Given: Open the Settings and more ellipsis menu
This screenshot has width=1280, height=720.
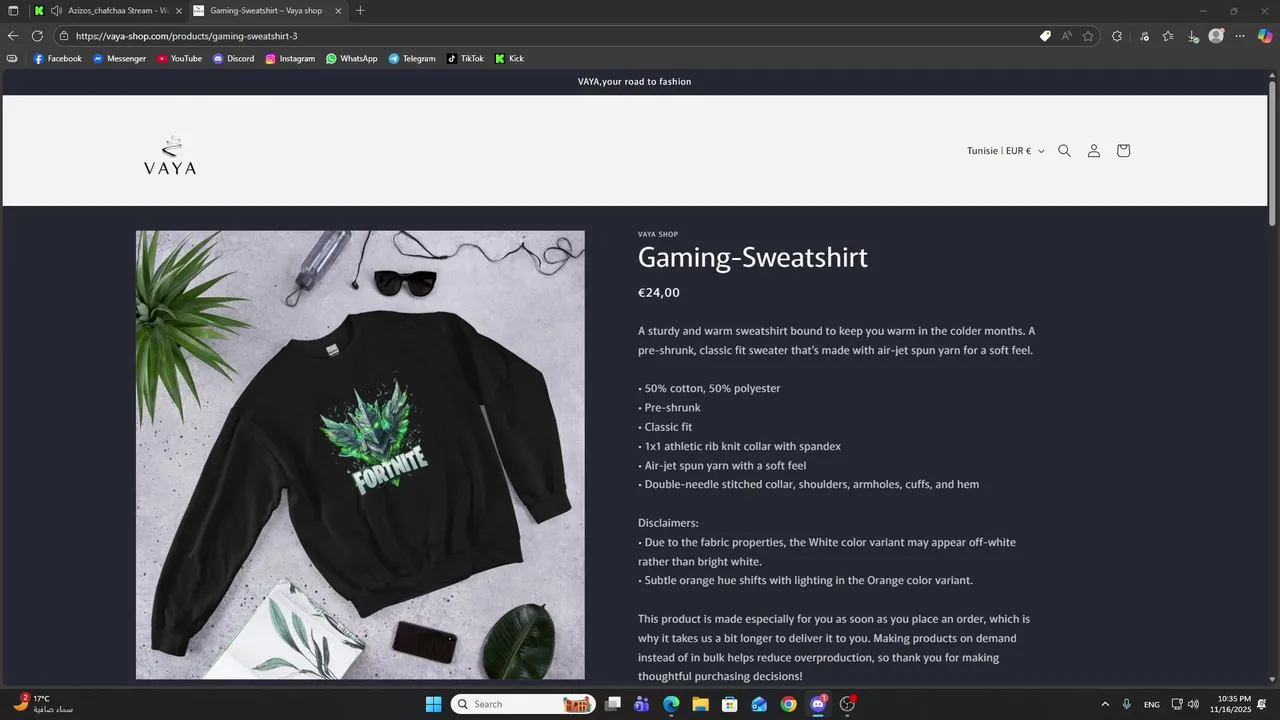Looking at the screenshot, I should [x=1240, y=36].
